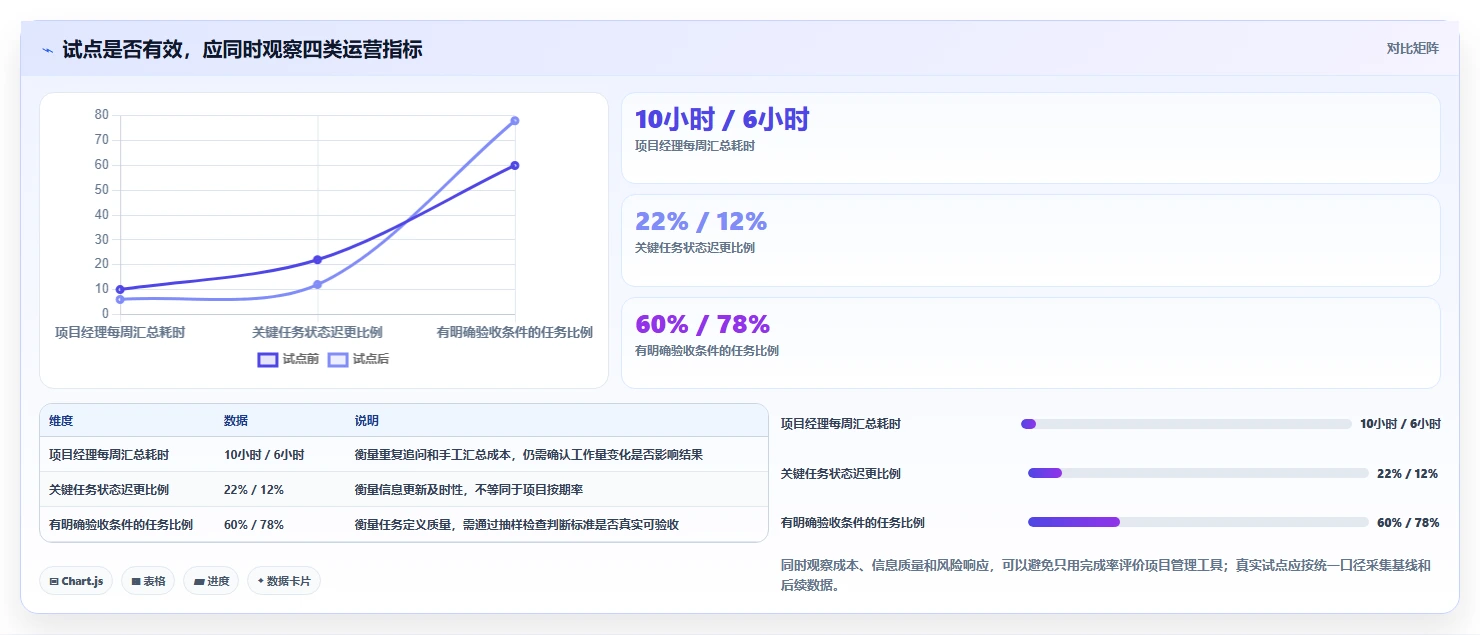The image size is (1480, 635).
Task: Select table cell 60% / 78%
Action: click(x=254, y=525)
